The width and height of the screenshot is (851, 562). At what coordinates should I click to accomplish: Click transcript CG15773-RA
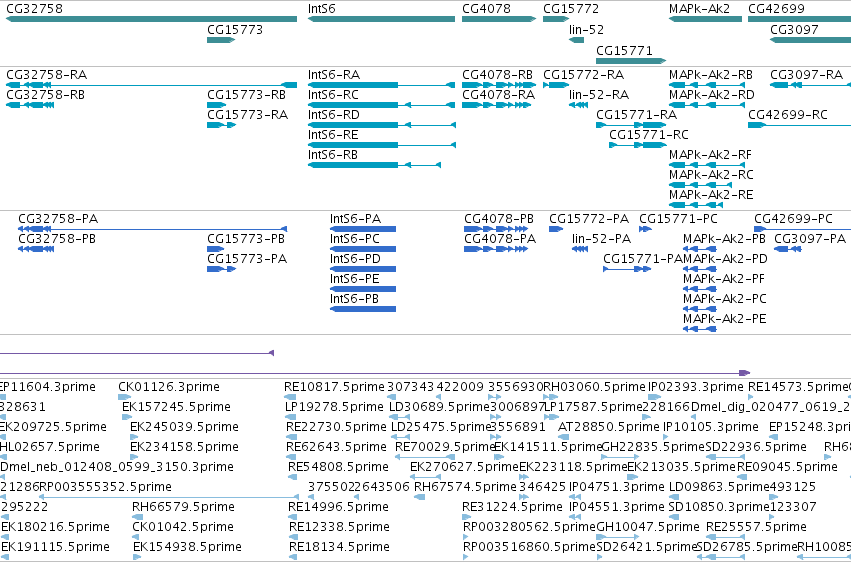point(247,114)
